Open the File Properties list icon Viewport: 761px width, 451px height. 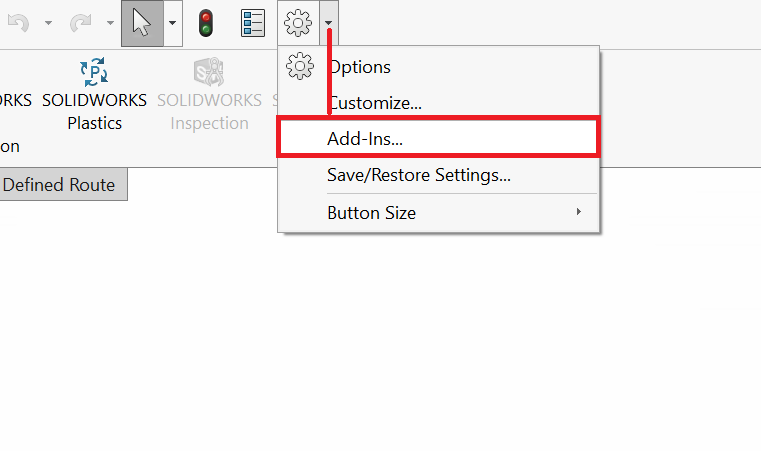(x=253, y=23)
